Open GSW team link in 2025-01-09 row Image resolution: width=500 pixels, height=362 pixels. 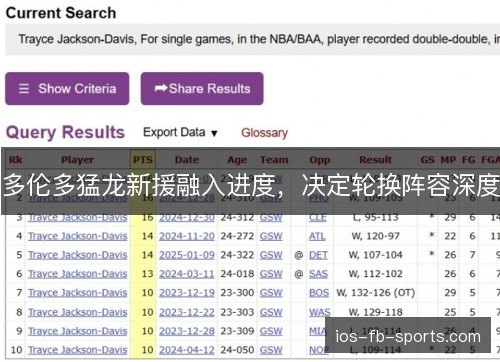271,255
